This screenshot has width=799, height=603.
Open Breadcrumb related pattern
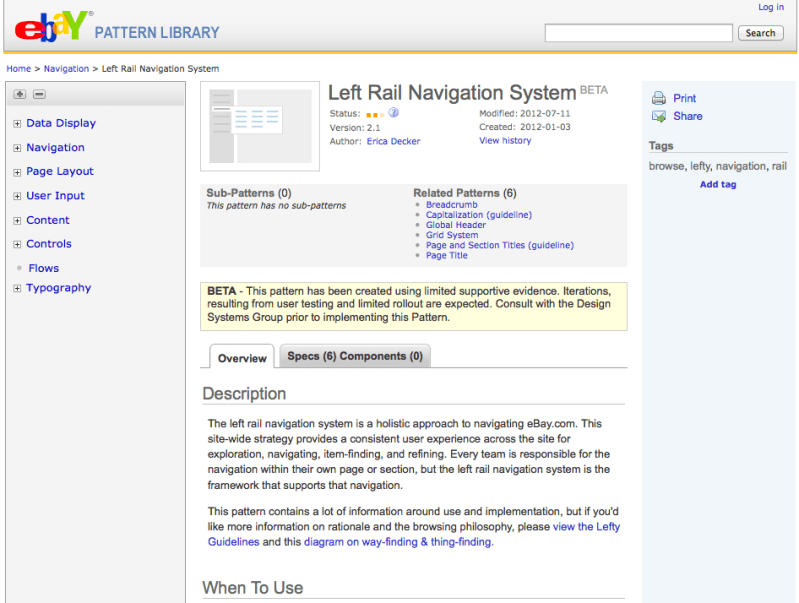[x=452, y=205]
